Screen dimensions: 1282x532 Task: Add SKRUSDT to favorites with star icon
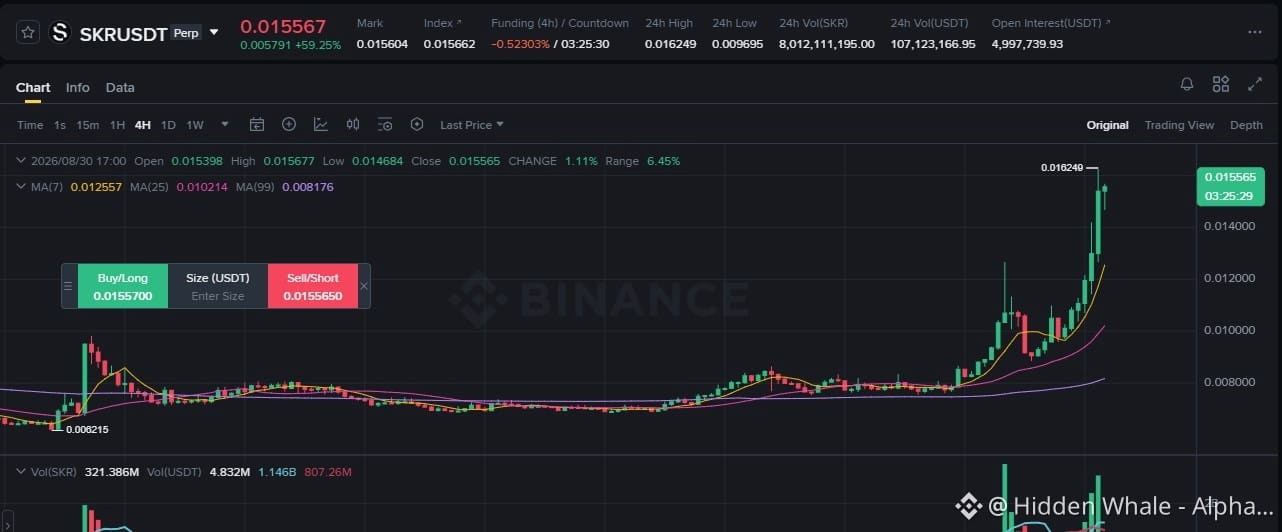click(x=28, y=33)
